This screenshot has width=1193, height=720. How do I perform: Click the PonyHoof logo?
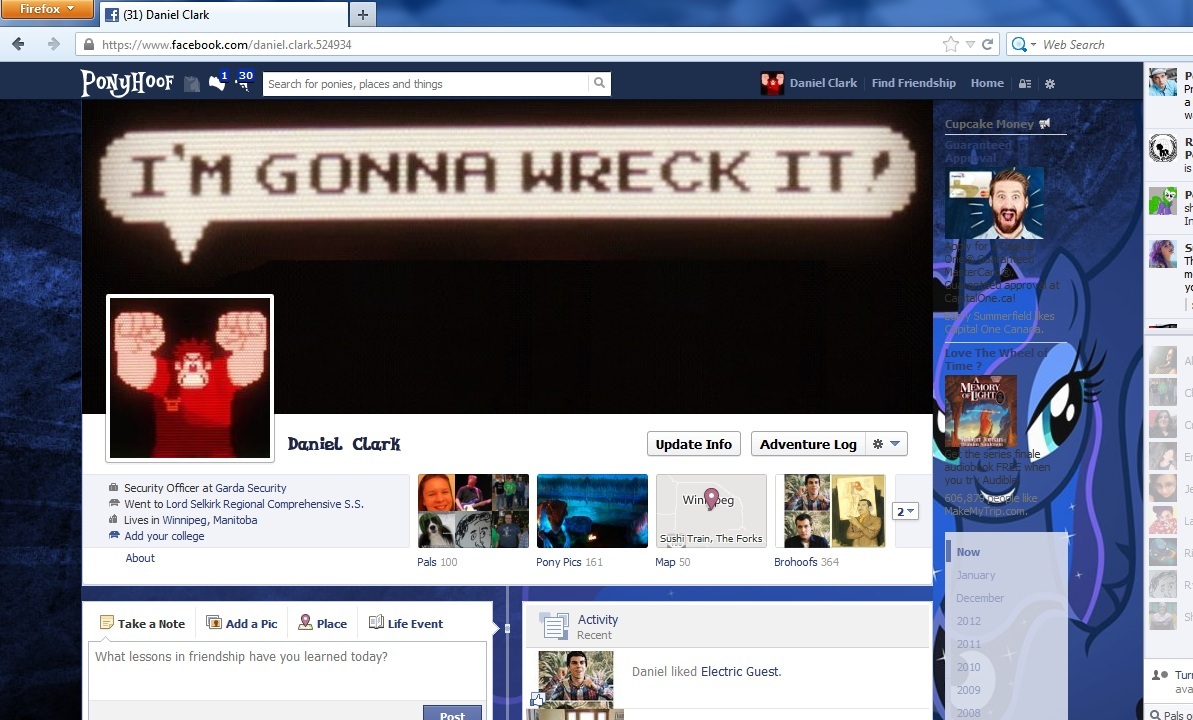[127, 84]
